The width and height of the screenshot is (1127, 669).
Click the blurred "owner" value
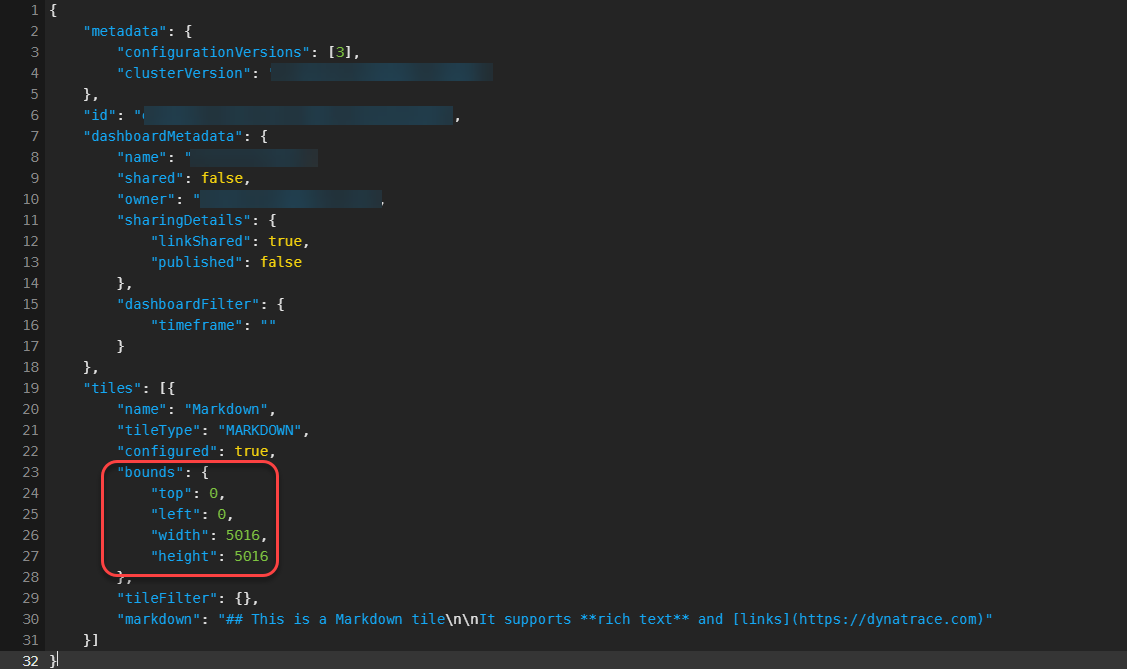pos(290,199)
